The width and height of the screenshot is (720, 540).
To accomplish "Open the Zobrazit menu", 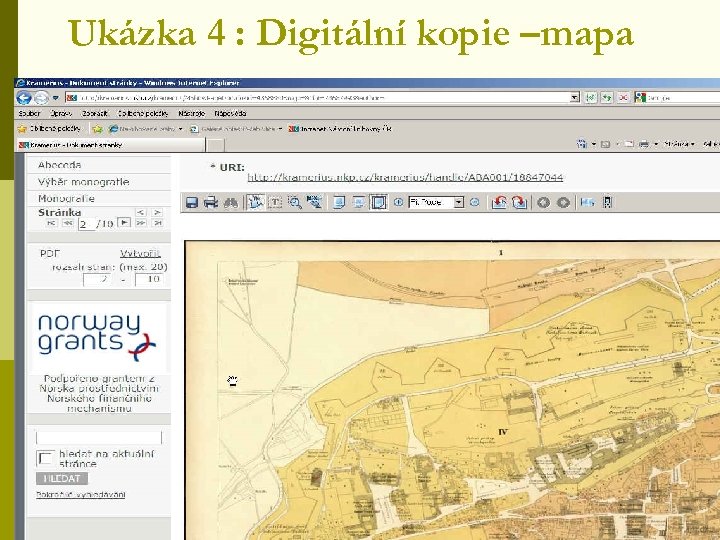I will pyautogui.click(x=95, y=113).
